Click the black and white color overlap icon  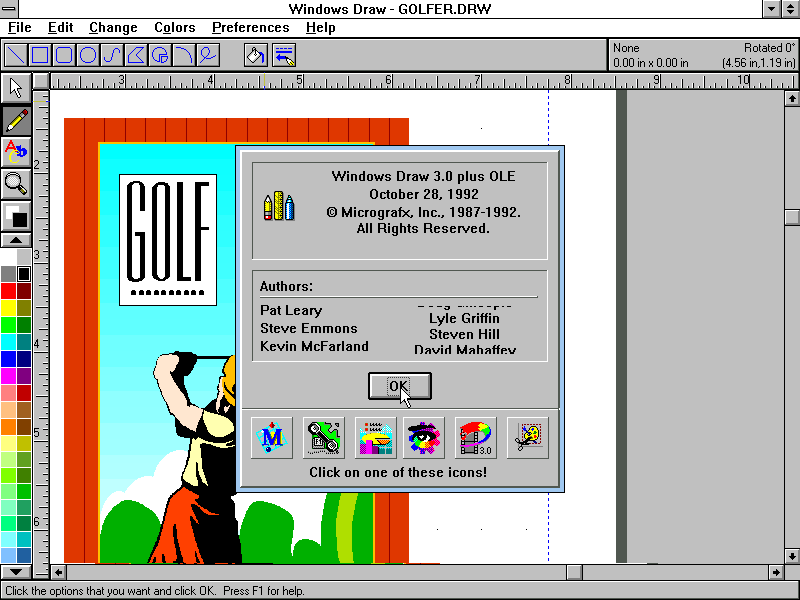[x=16, y=216]
